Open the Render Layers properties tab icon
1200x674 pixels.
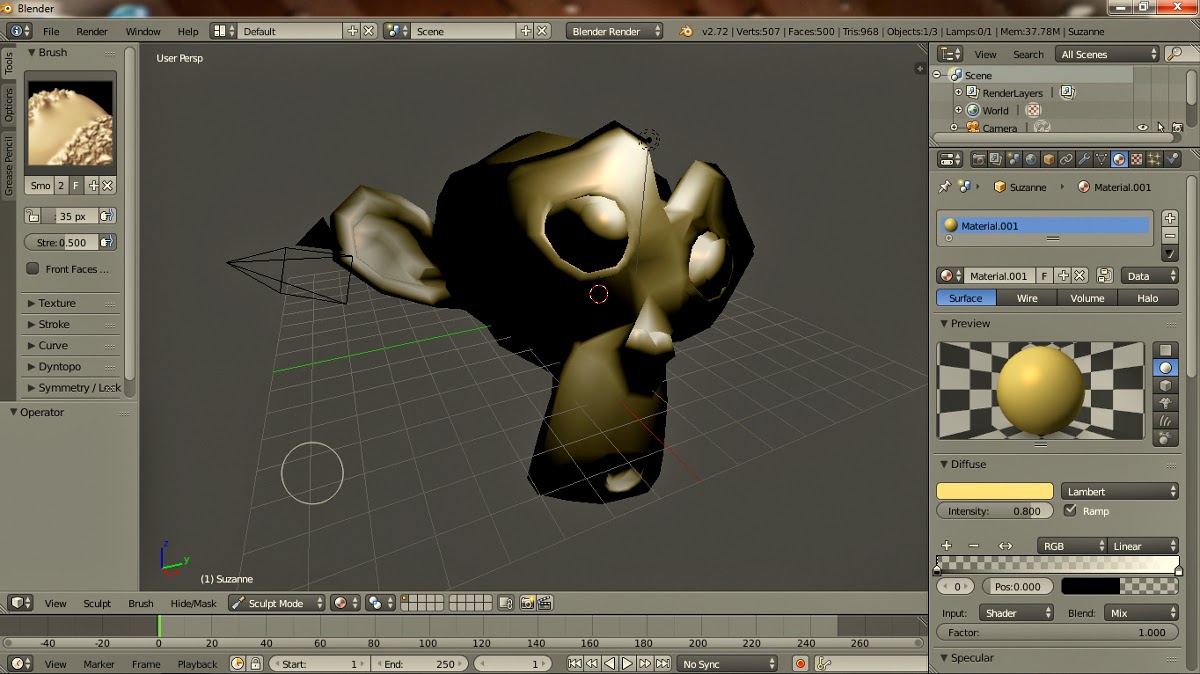(996, 159)
